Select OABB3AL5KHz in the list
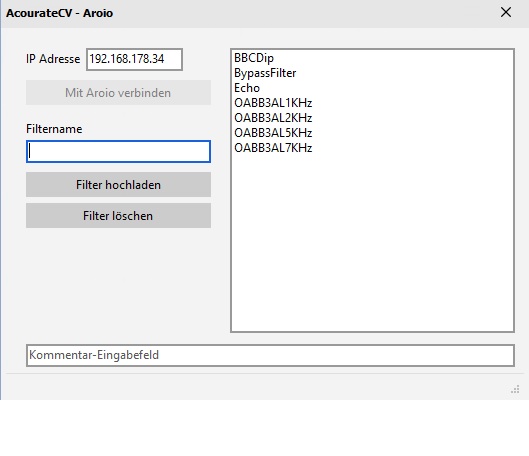The image size is (529, 456). pos(273,133)
